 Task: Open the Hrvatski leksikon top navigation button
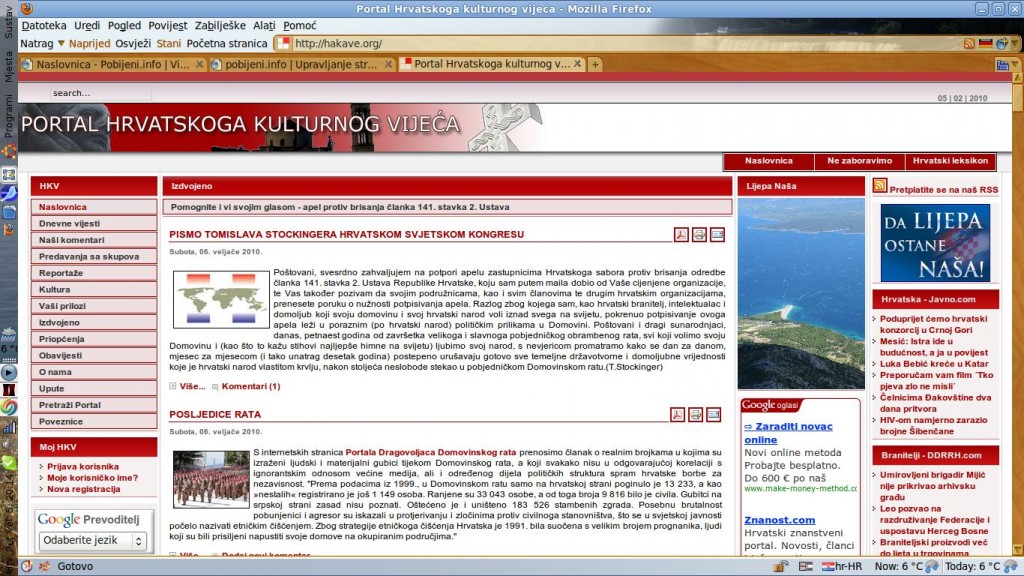pos(950,161)
